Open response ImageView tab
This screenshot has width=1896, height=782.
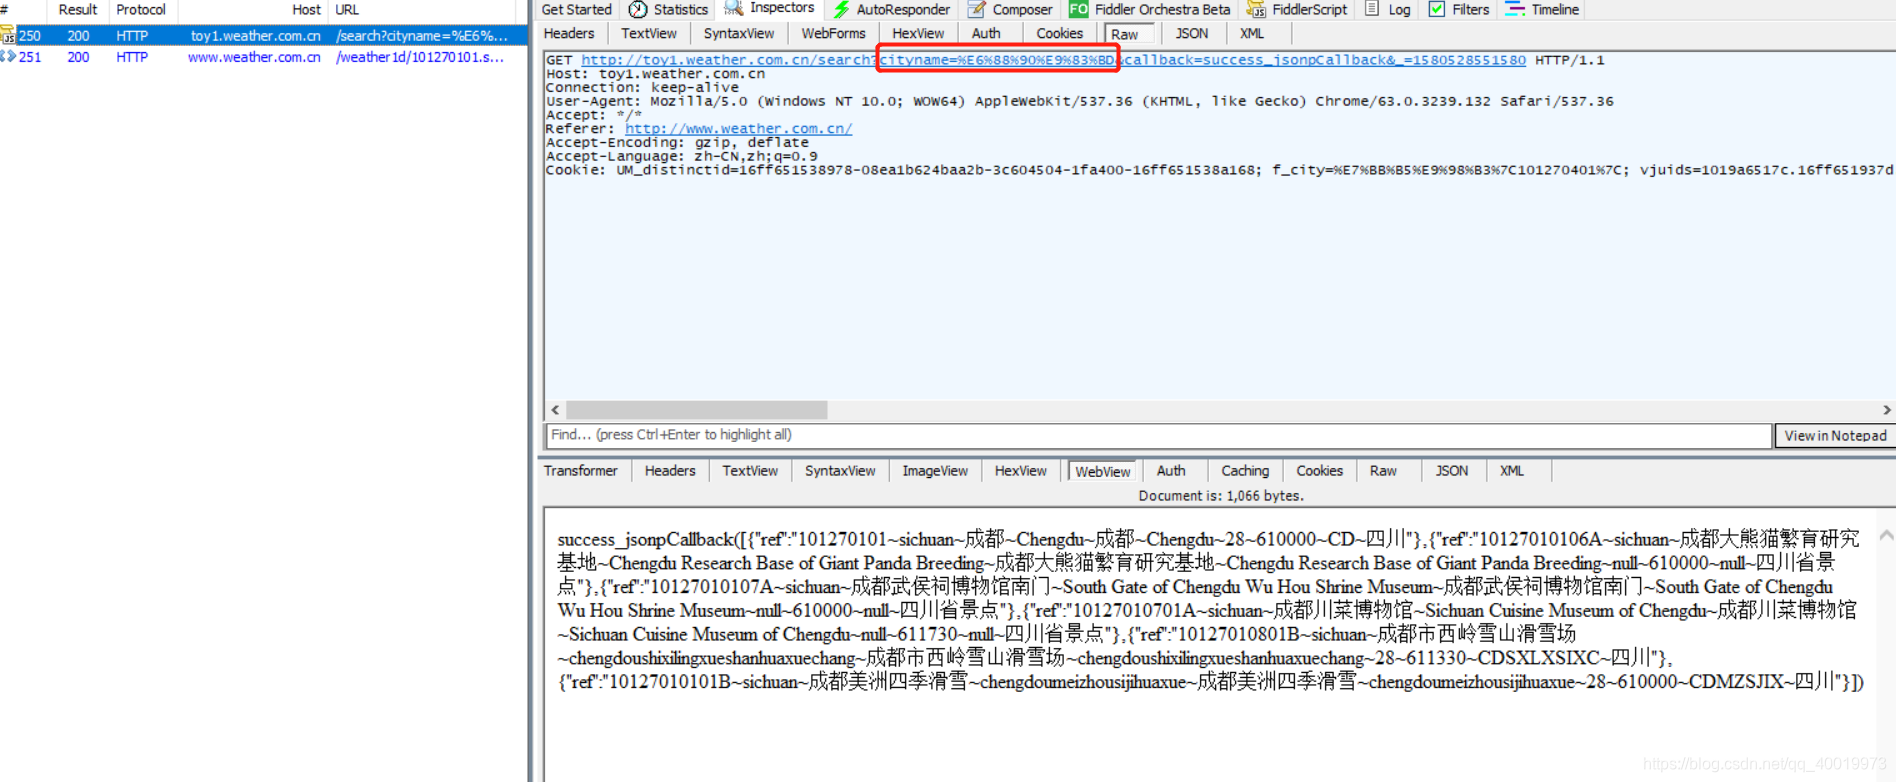(935, 471)
